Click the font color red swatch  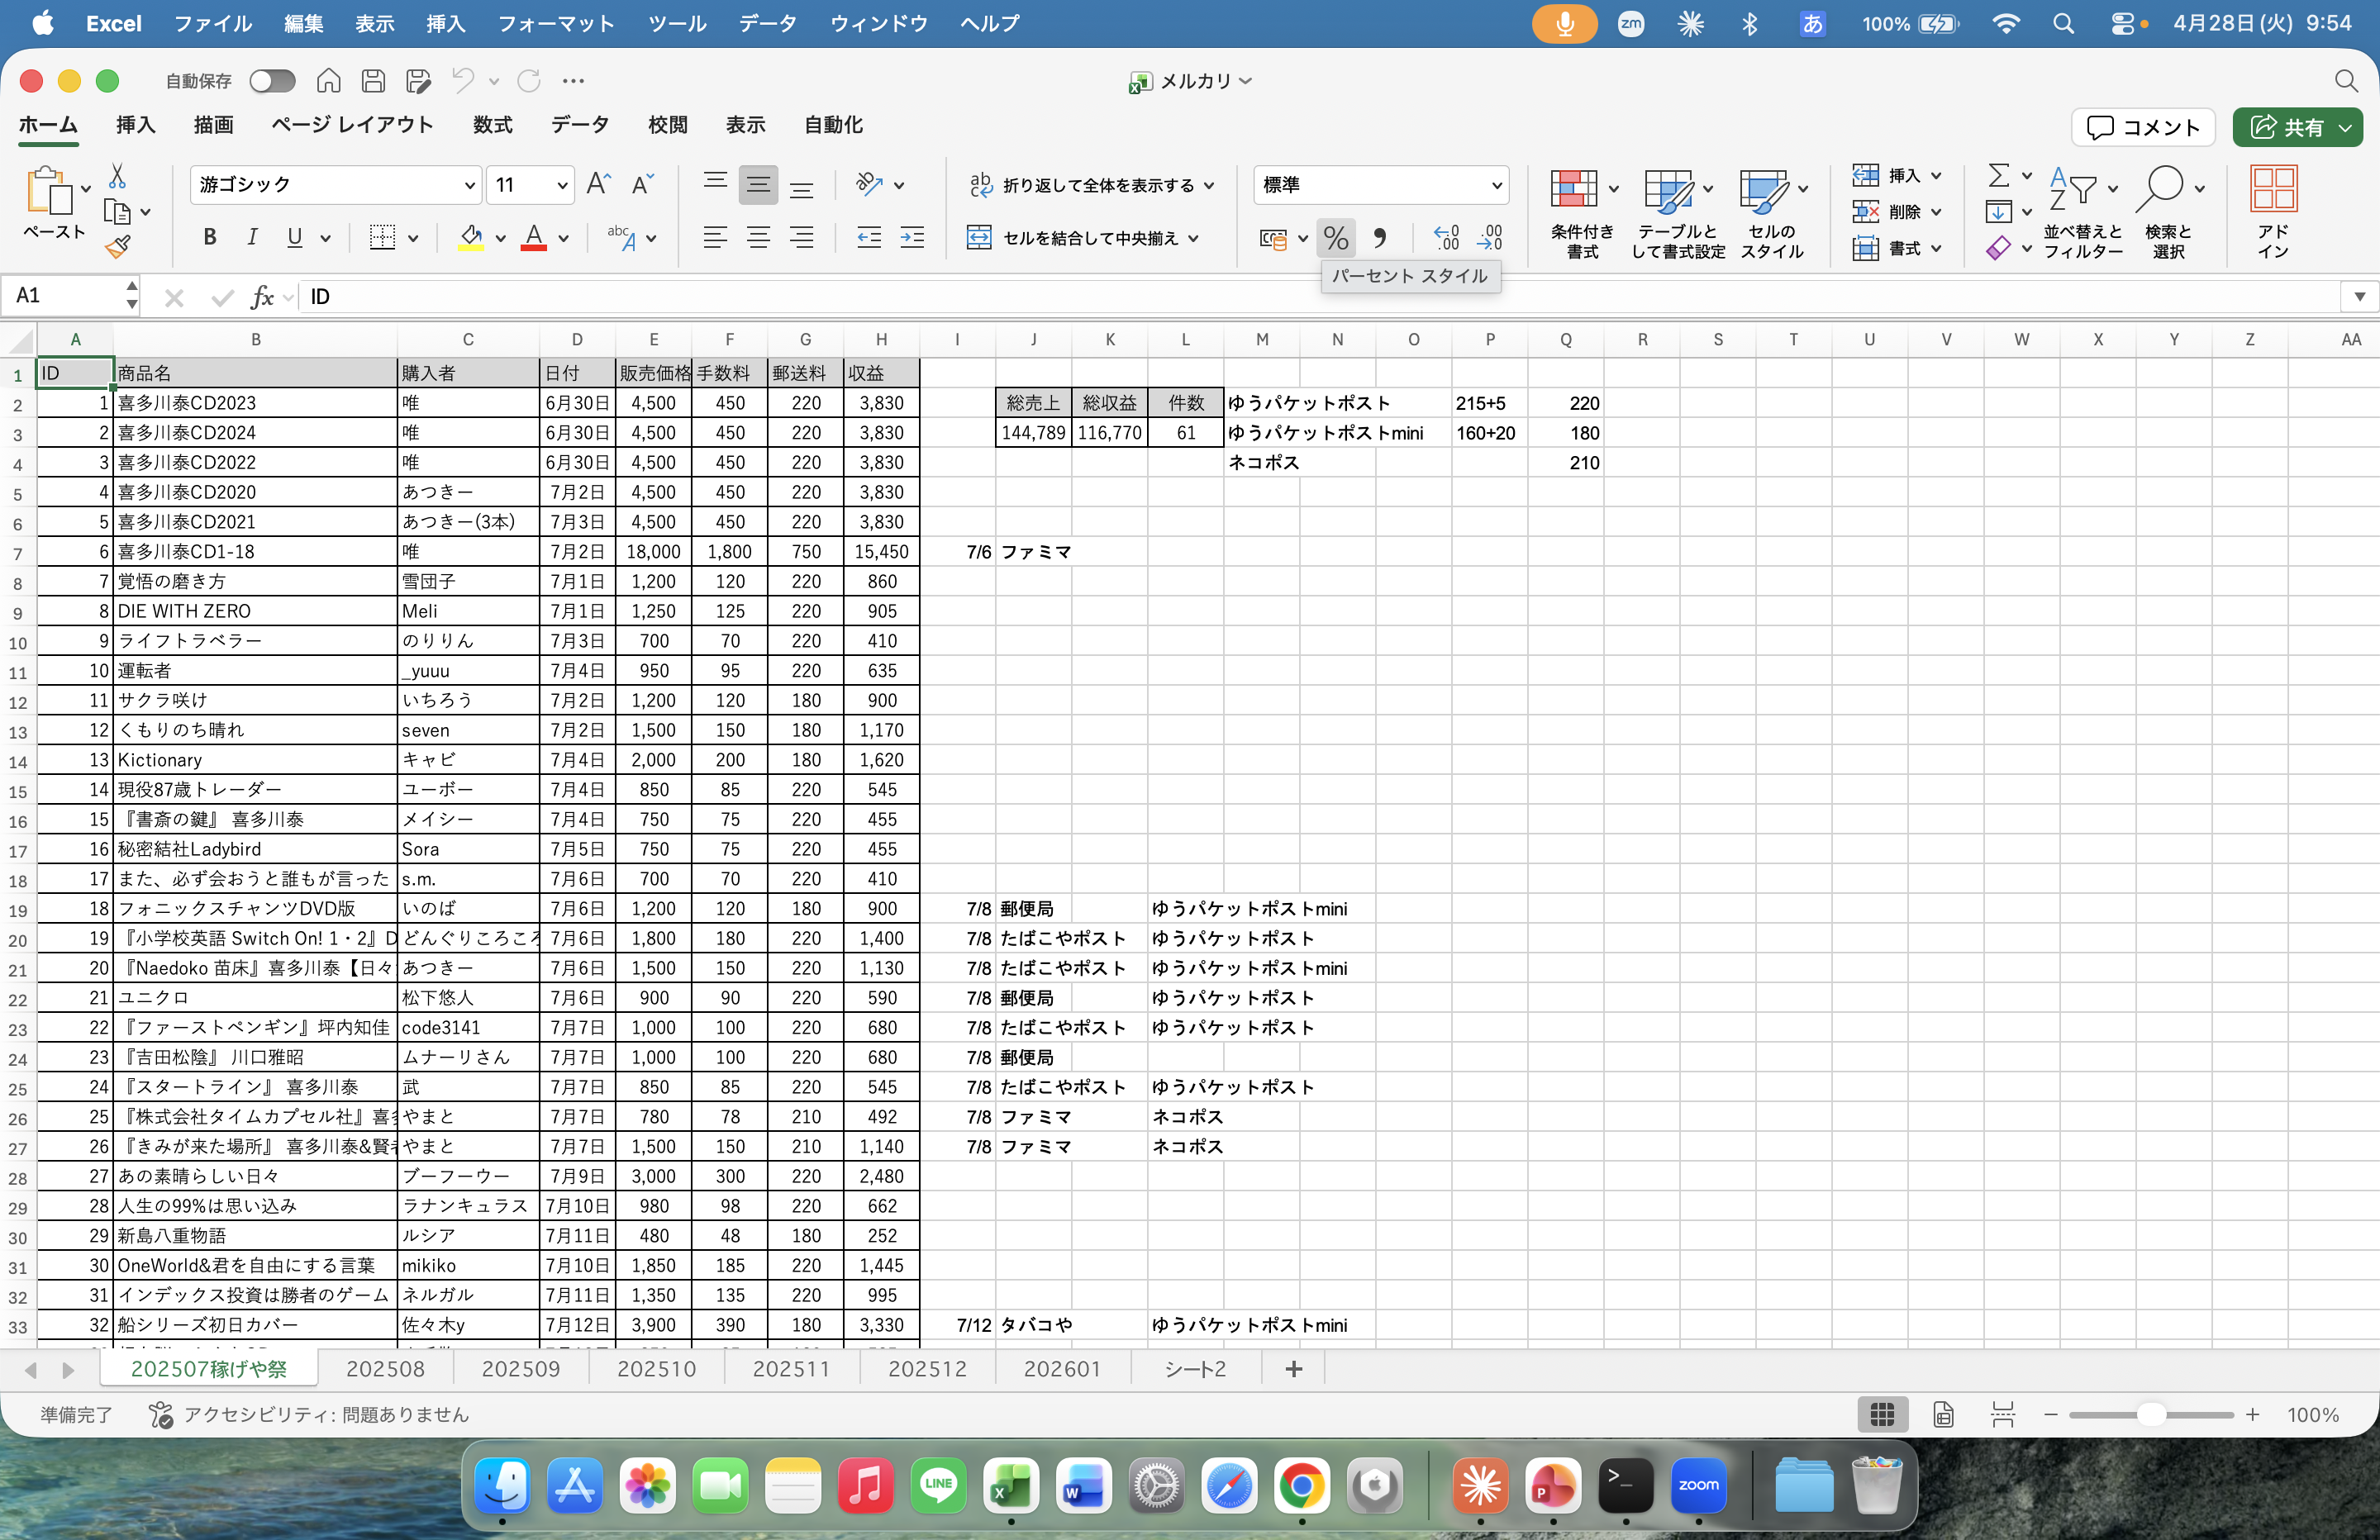click(x=534, y=238)
